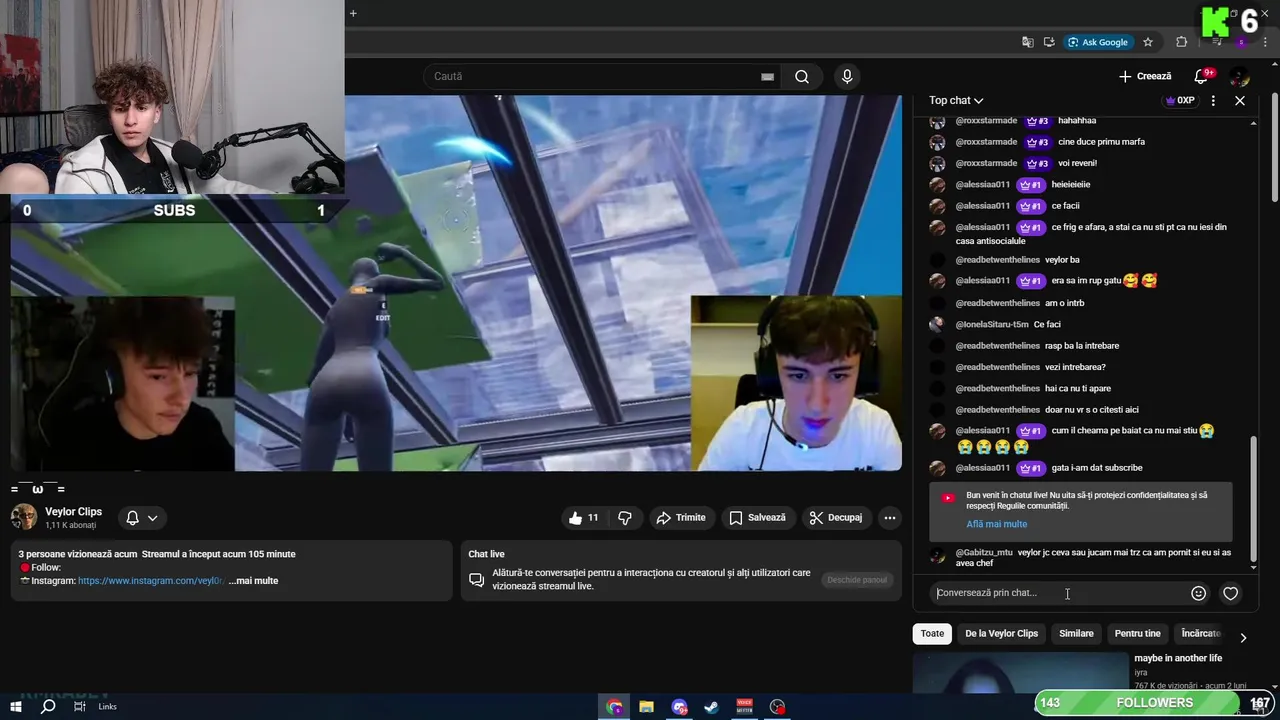The height and width of the screenshot is (720, 1280).
Task: Select De la Veylor Clips chip
Action: point(1001,634)
